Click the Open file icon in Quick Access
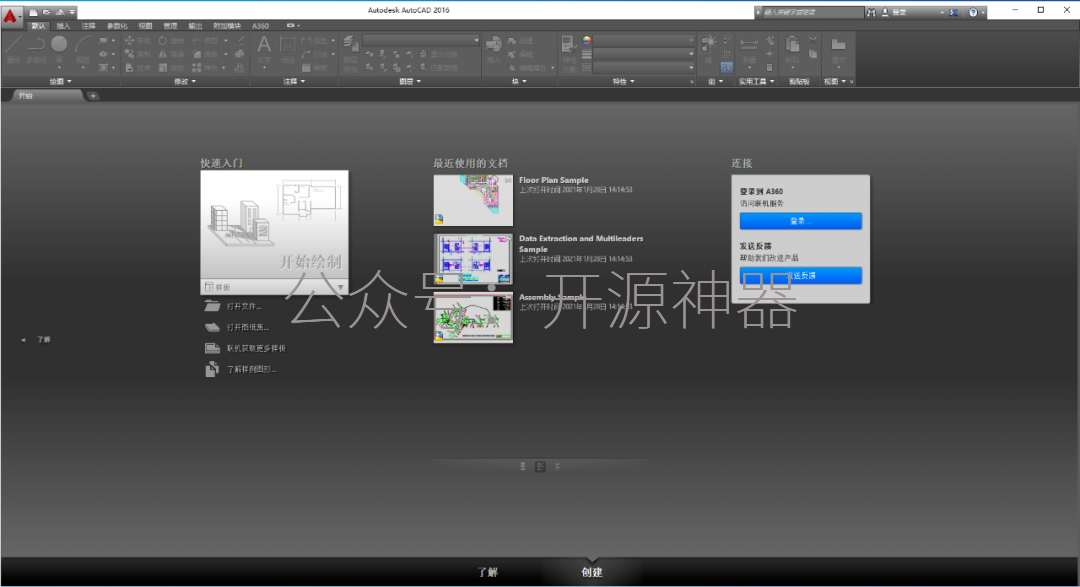This screenshot has height=587, width=1080. (46, 12)
